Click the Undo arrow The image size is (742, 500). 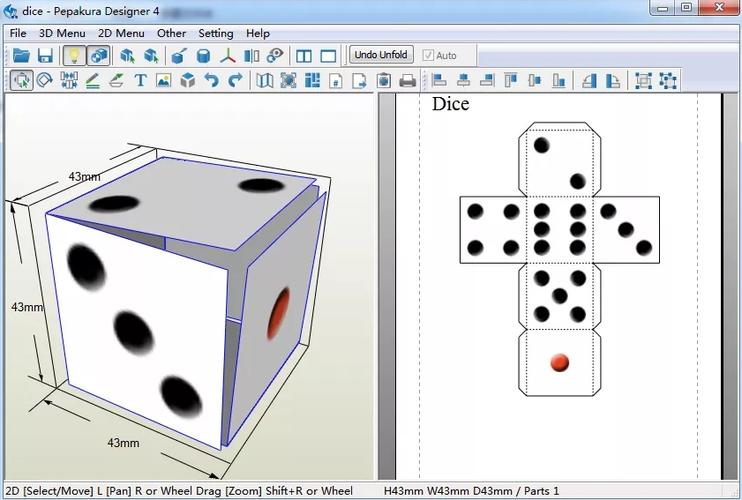[212, 80]
